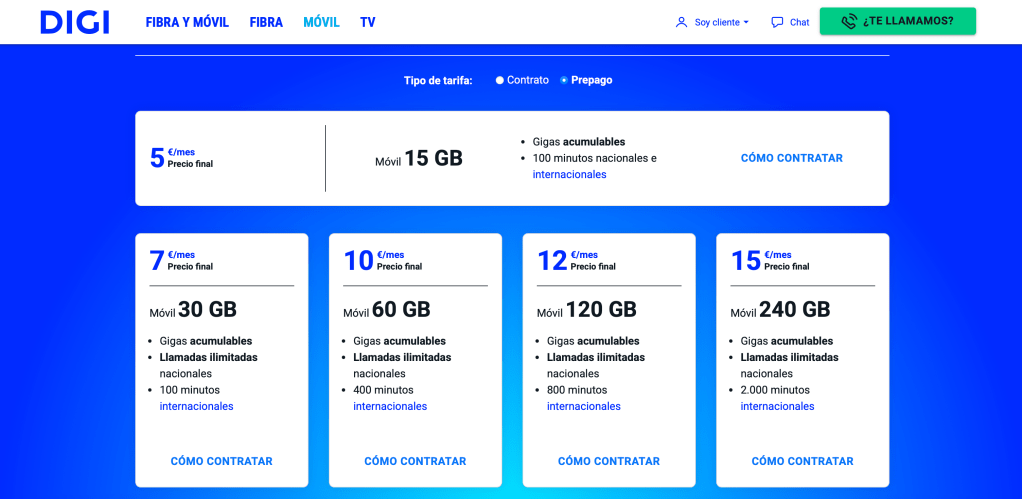Click the DIGI logo
This screenshot has width=1022, height=499.
(75, 22)
